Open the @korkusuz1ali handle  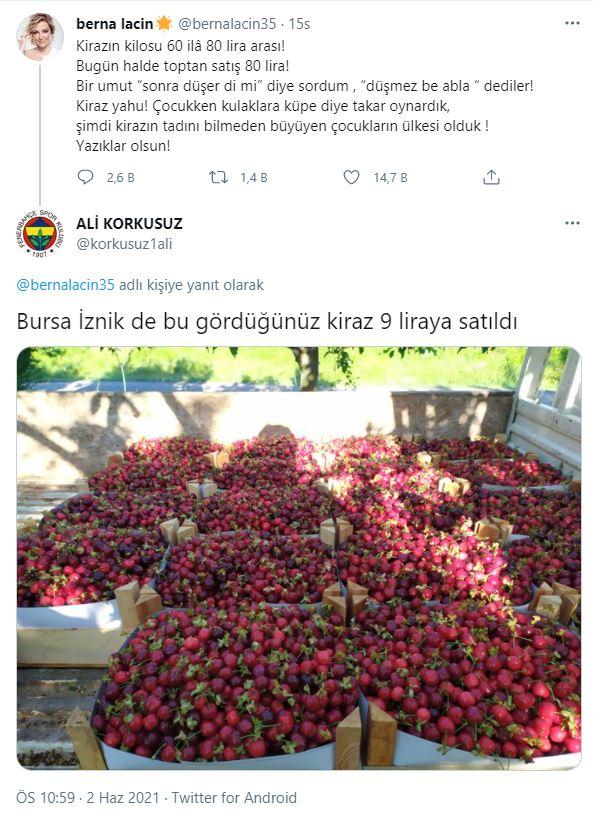coord(124,244)
